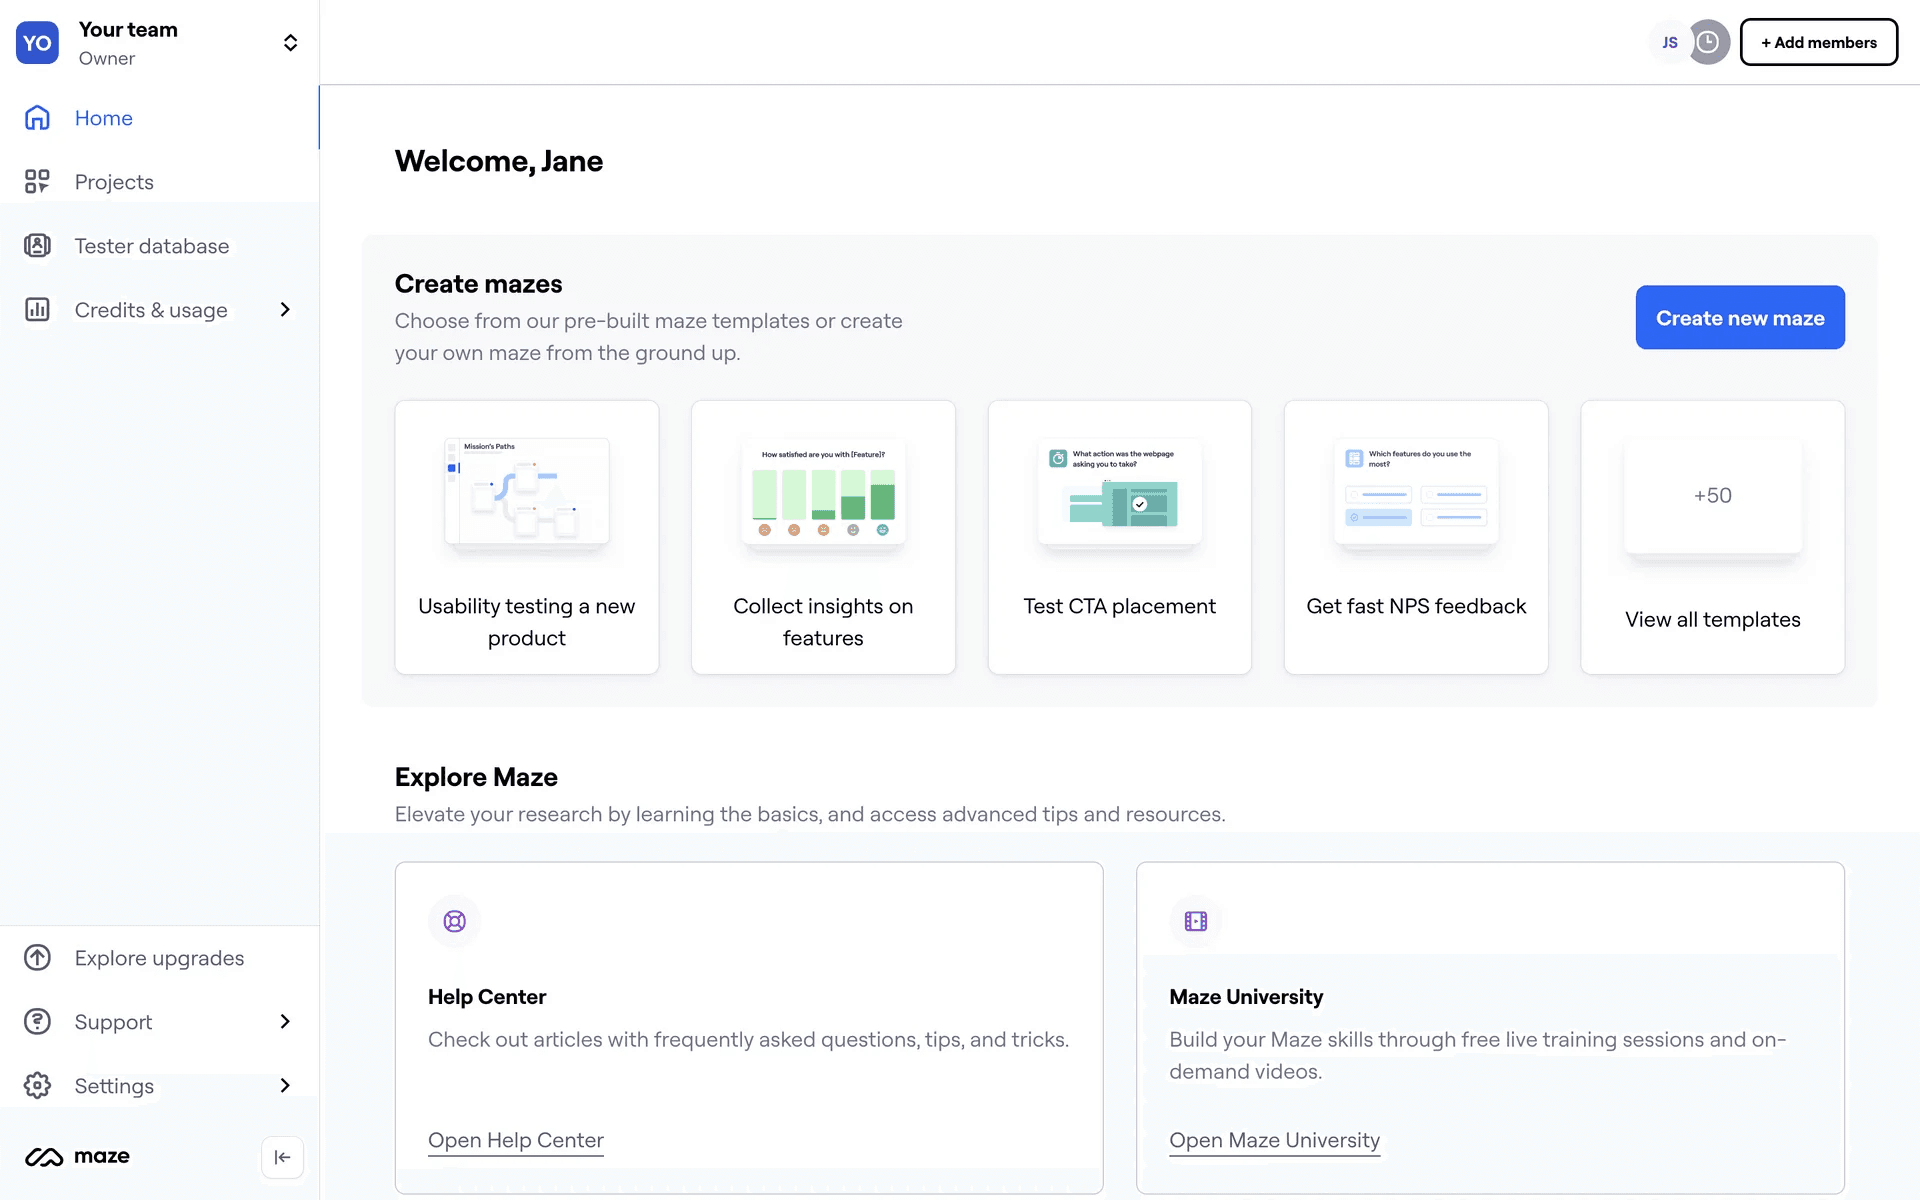This screenshot has width=1920, height=1200.
Task: Expand the Settings submenu chevron
Action: [285, 1086]
